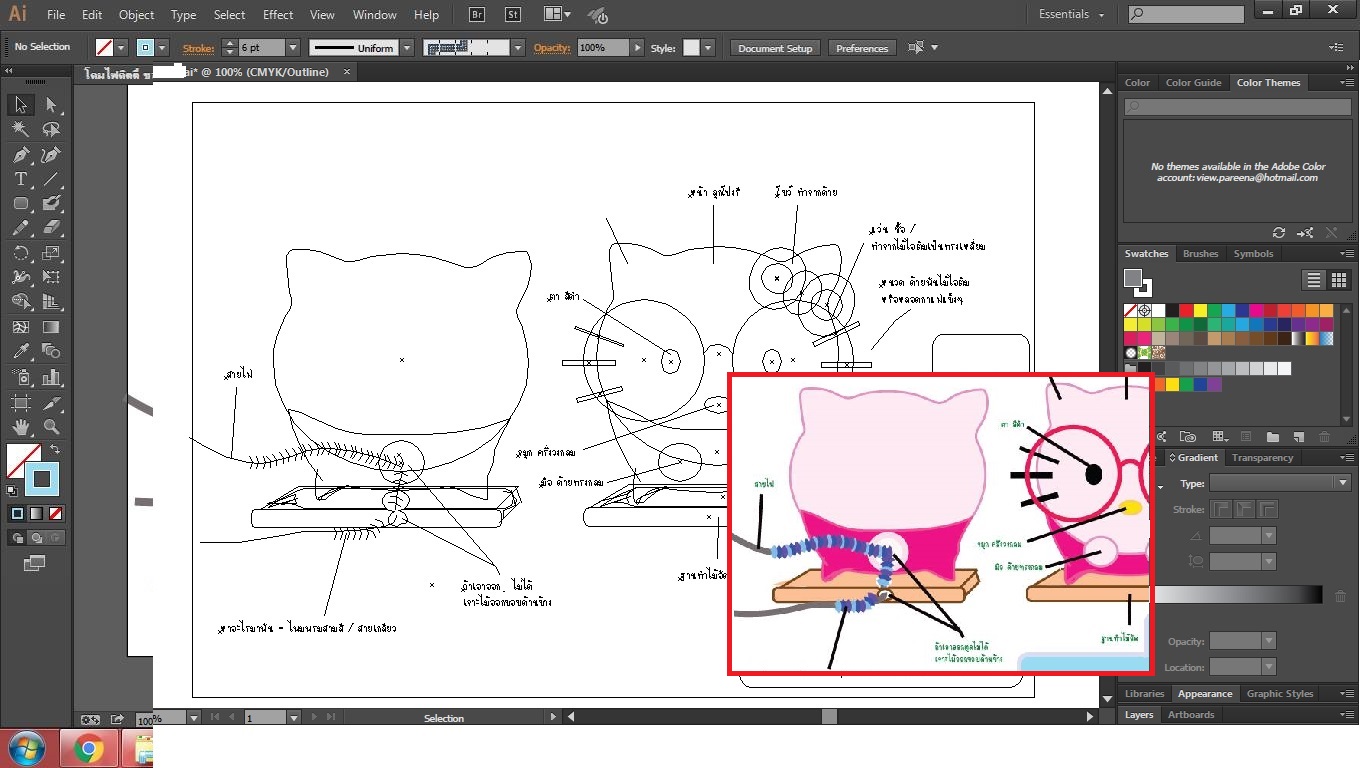Open the stroke color dropdown arrow
This screenshot has width=1360, height=768.
pos(164,48)
